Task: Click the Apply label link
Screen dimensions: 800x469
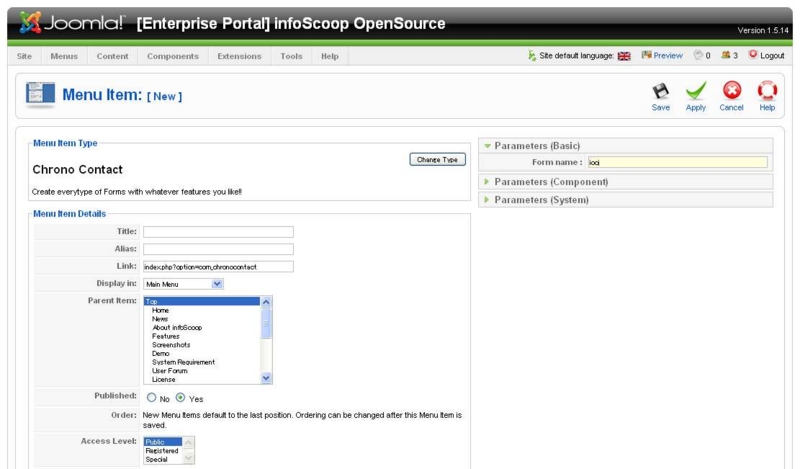Action: tap(696, 108)
